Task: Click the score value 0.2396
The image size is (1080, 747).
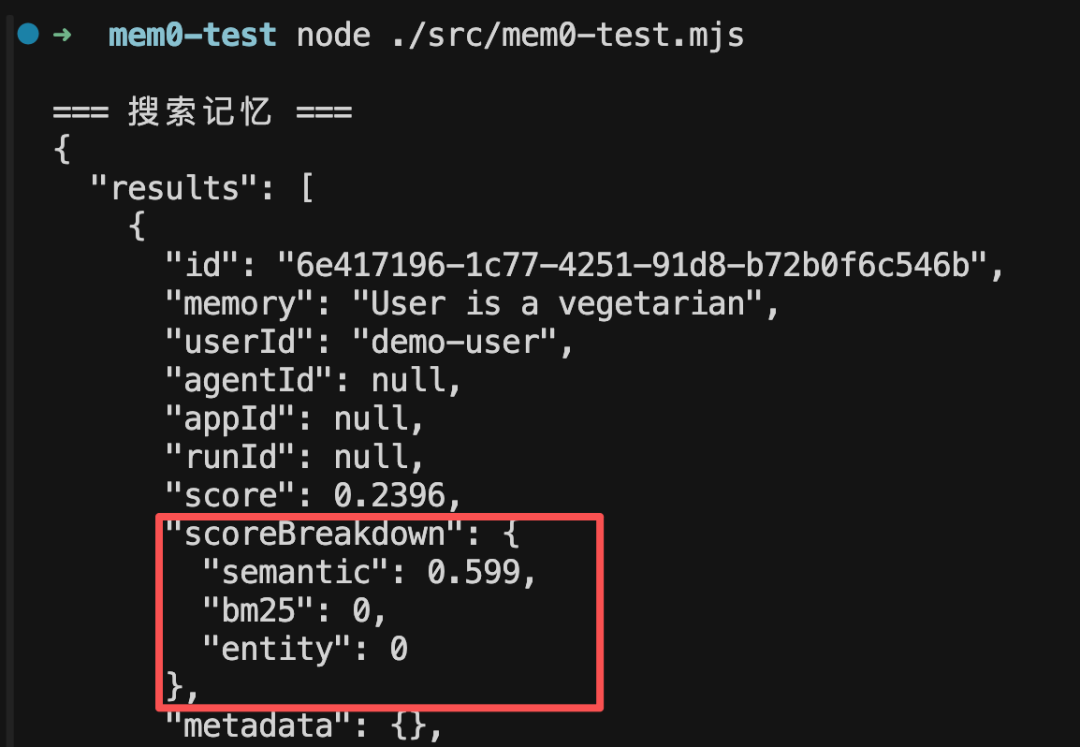Action: (x=390, y=495)
